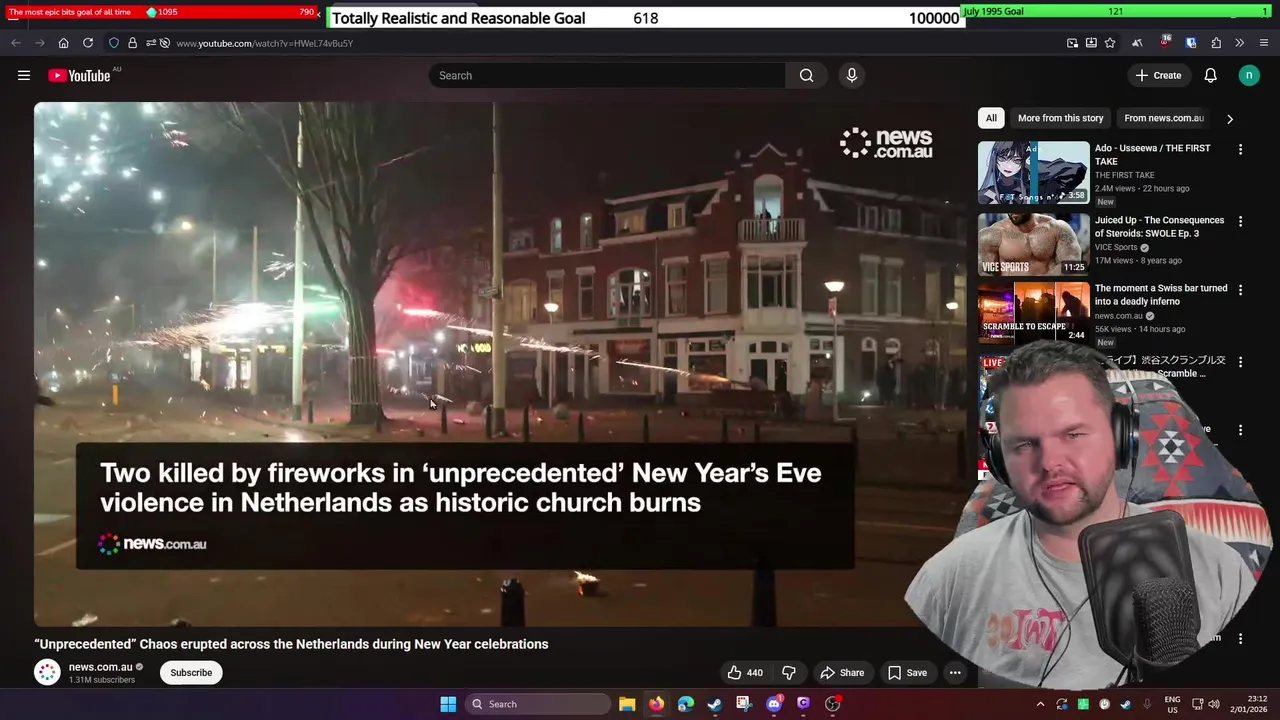Click the YouTube search magnifier button
The width and height of the screenshot is (1280, 720).
coord(806,75)
